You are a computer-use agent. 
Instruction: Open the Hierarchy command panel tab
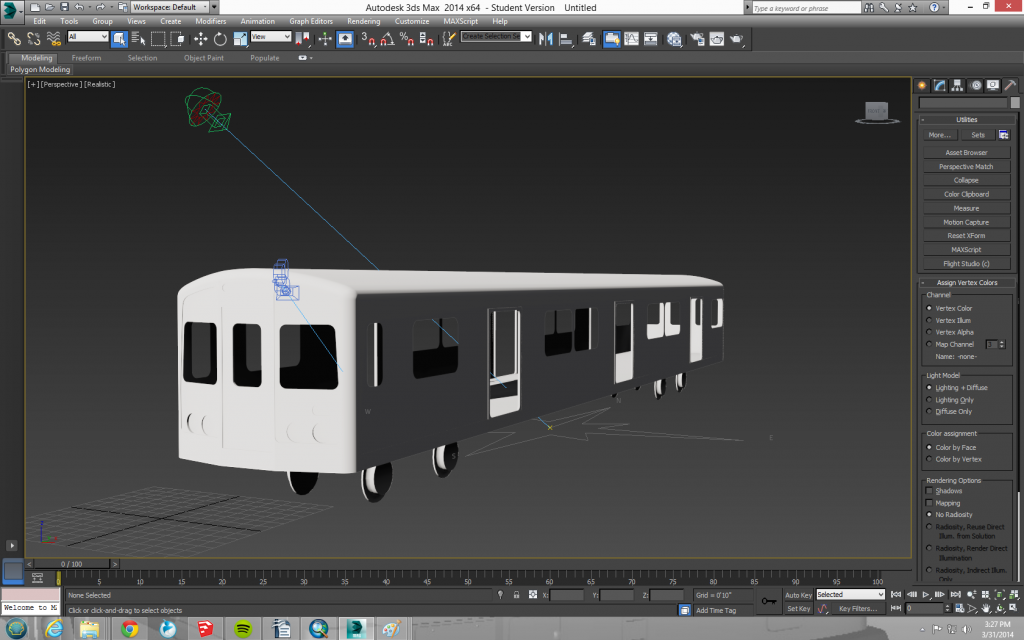pyautogui.click(x=957, y=86)
